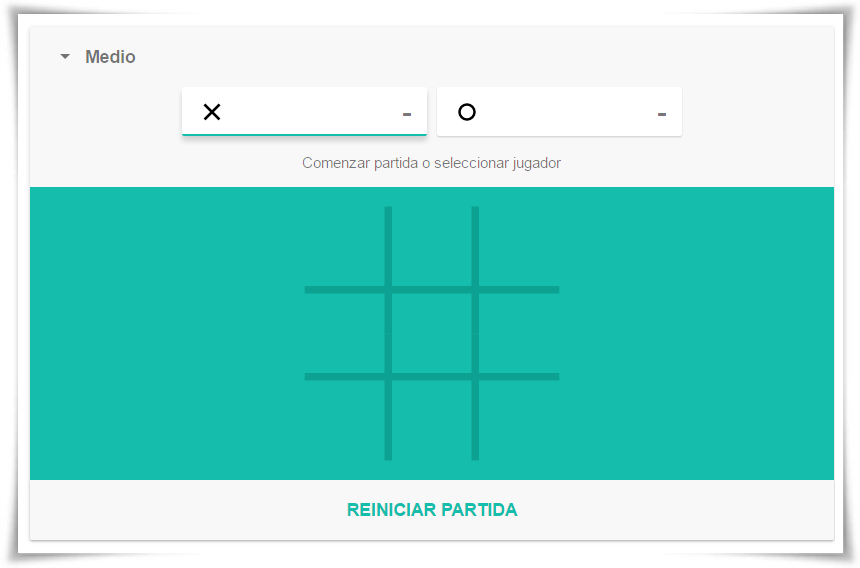860x568 pixels.
Task: Click REINICIAR PARTIDA button
Action: point(432,509)
